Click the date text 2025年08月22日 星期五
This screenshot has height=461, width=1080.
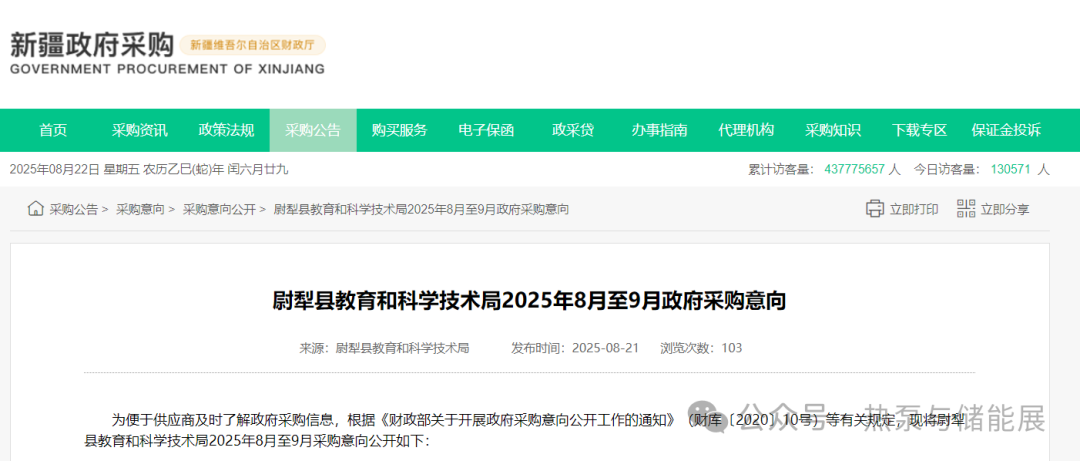pos(74,170)
